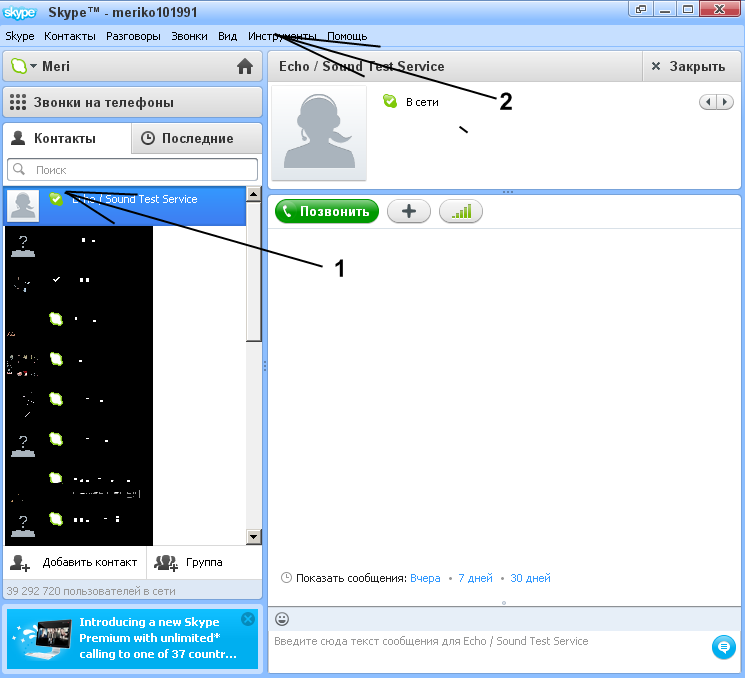The height and width of the screenshot is (678, 745).
Task: Click the search magnifier icon
Action: (19, 169)
